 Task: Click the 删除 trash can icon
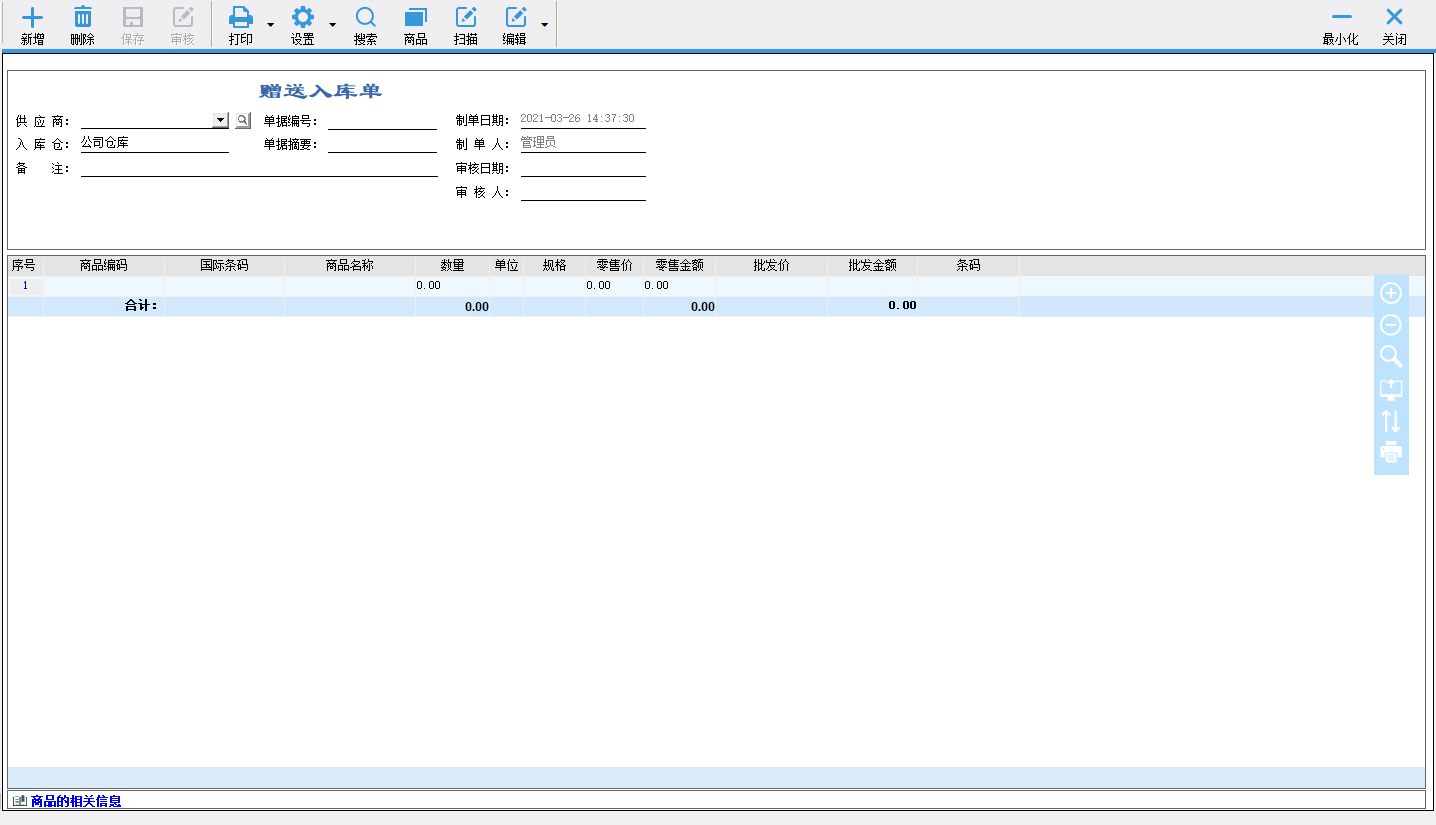point(83,17)
